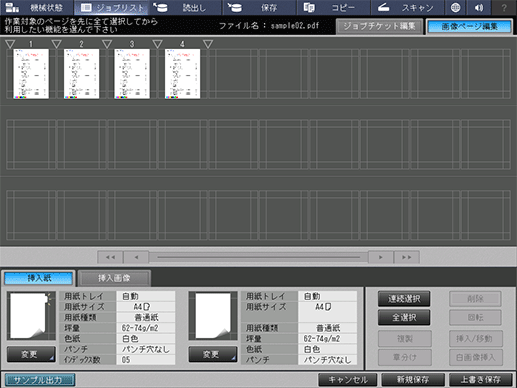This screenshot has height=388, width=517.
Task: Open the 保存 store tab
Action: (259, 7)
